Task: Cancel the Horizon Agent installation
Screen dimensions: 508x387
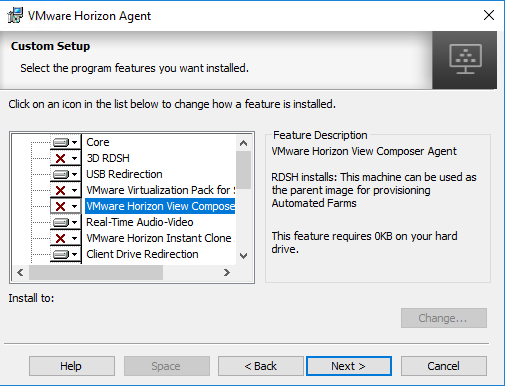Action: click(444, 366)
